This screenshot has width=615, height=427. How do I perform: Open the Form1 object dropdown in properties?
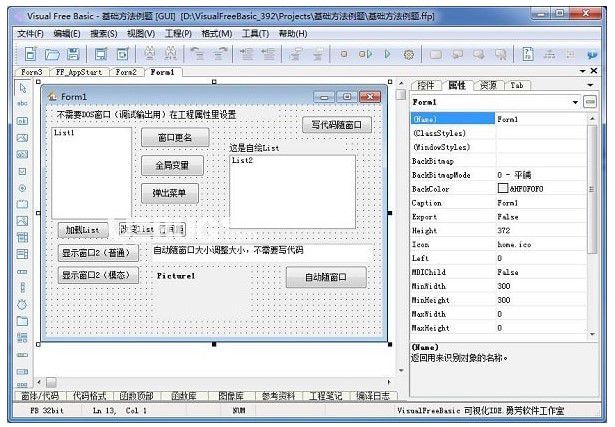(575, 102)
